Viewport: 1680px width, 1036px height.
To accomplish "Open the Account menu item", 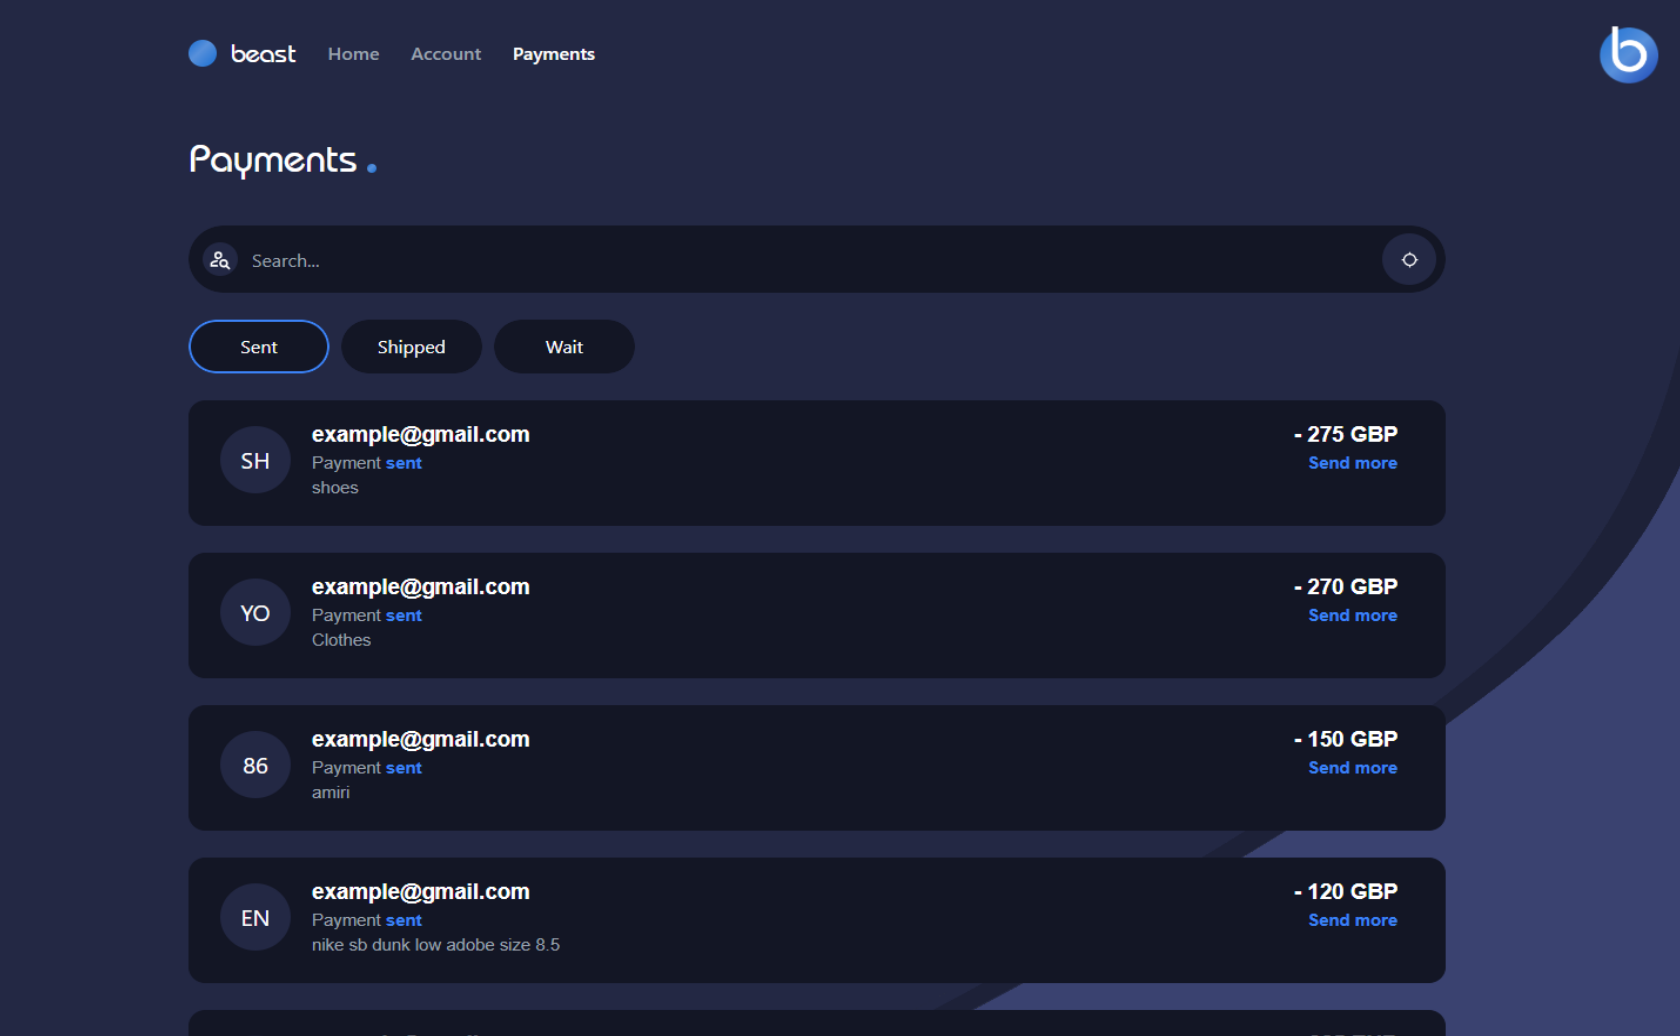I will tap(445, 54).
